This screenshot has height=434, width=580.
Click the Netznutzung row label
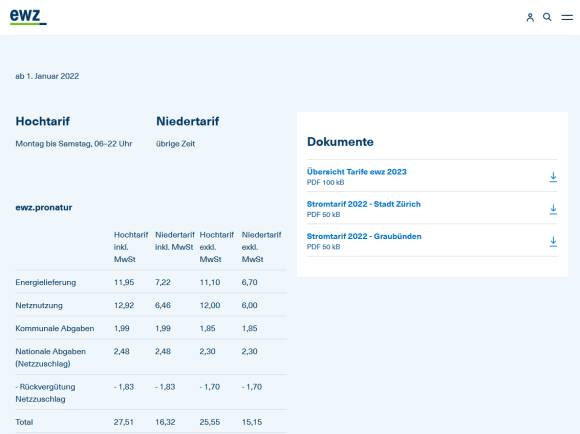click(39, 305)
